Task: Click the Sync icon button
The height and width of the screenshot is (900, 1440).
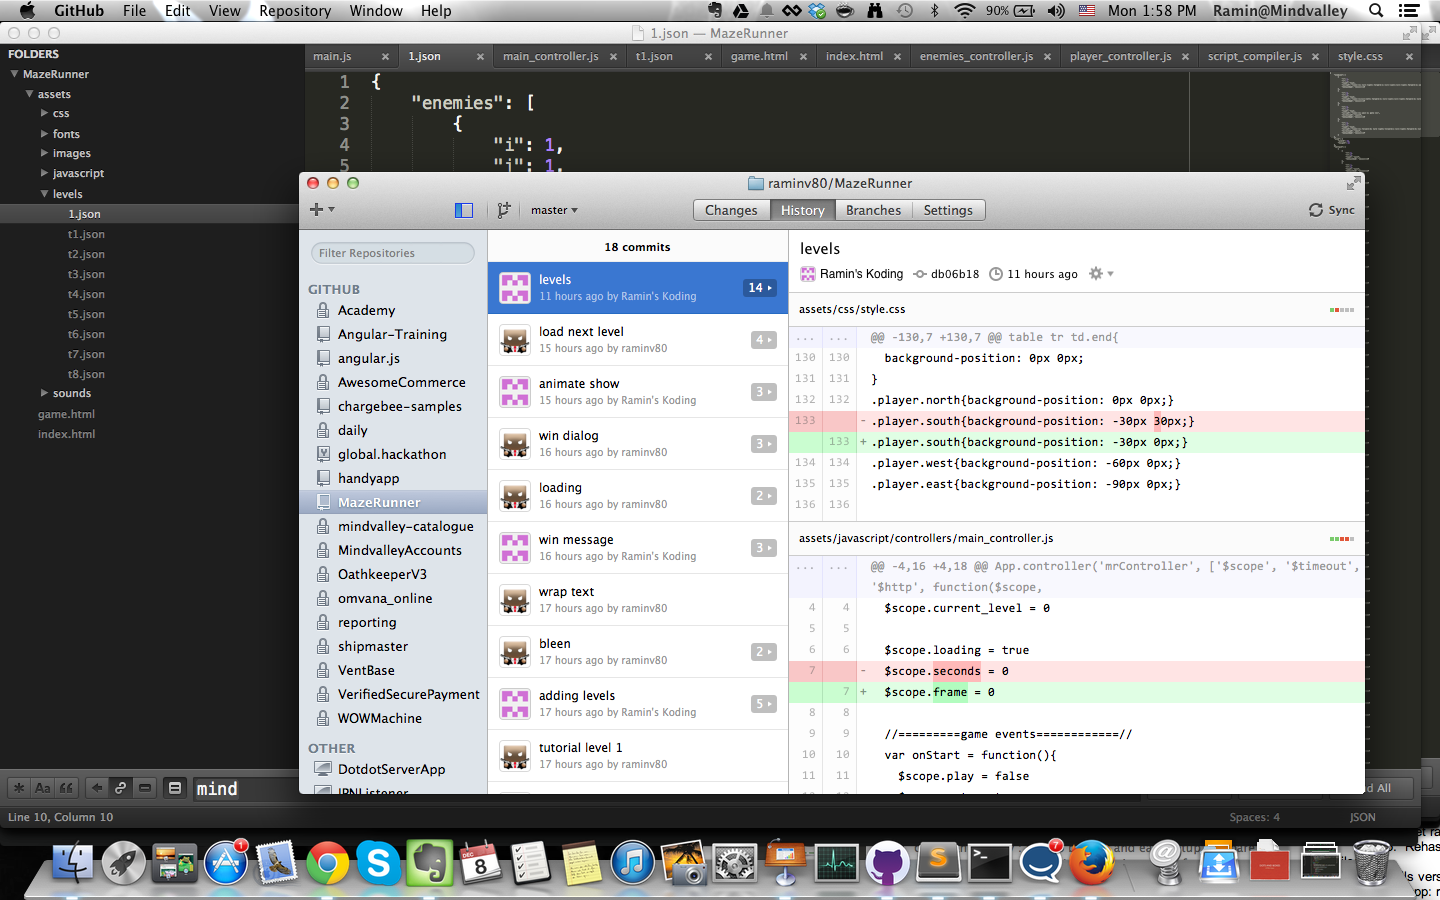Action: [1332, 210]
